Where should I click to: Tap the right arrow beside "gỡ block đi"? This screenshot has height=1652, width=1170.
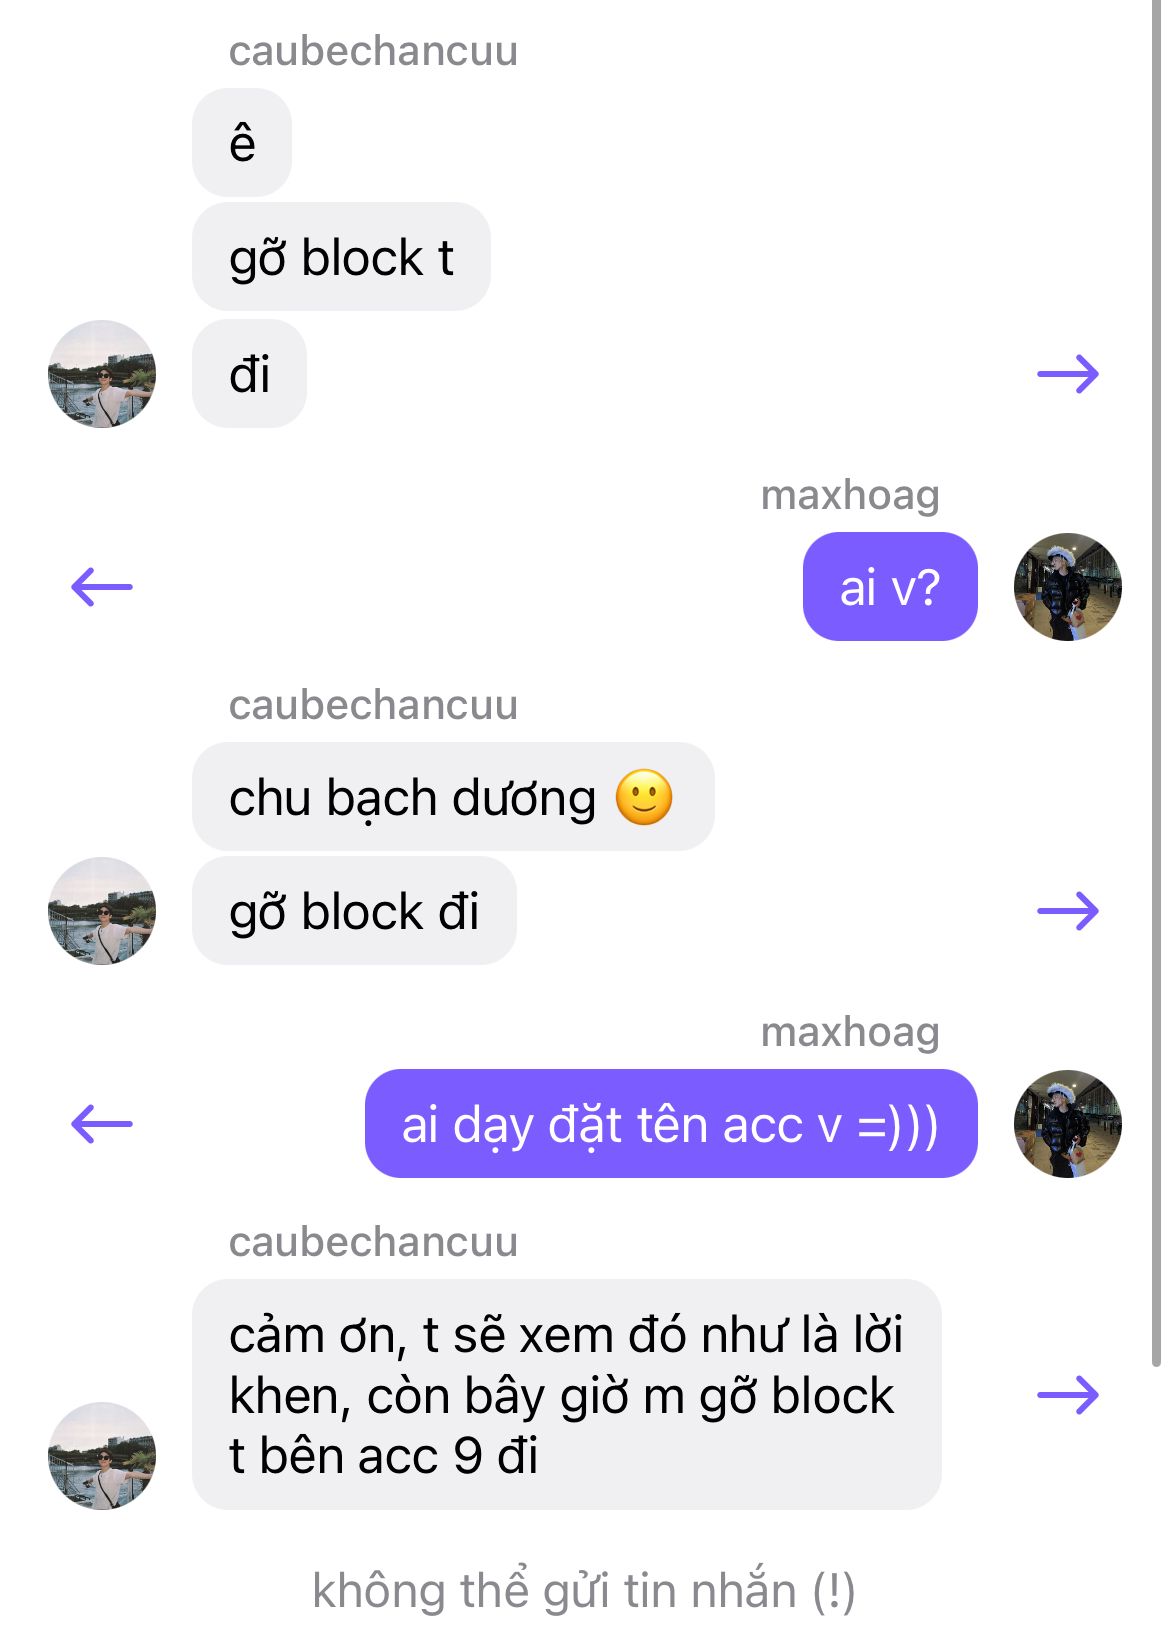click(1068, 911)
